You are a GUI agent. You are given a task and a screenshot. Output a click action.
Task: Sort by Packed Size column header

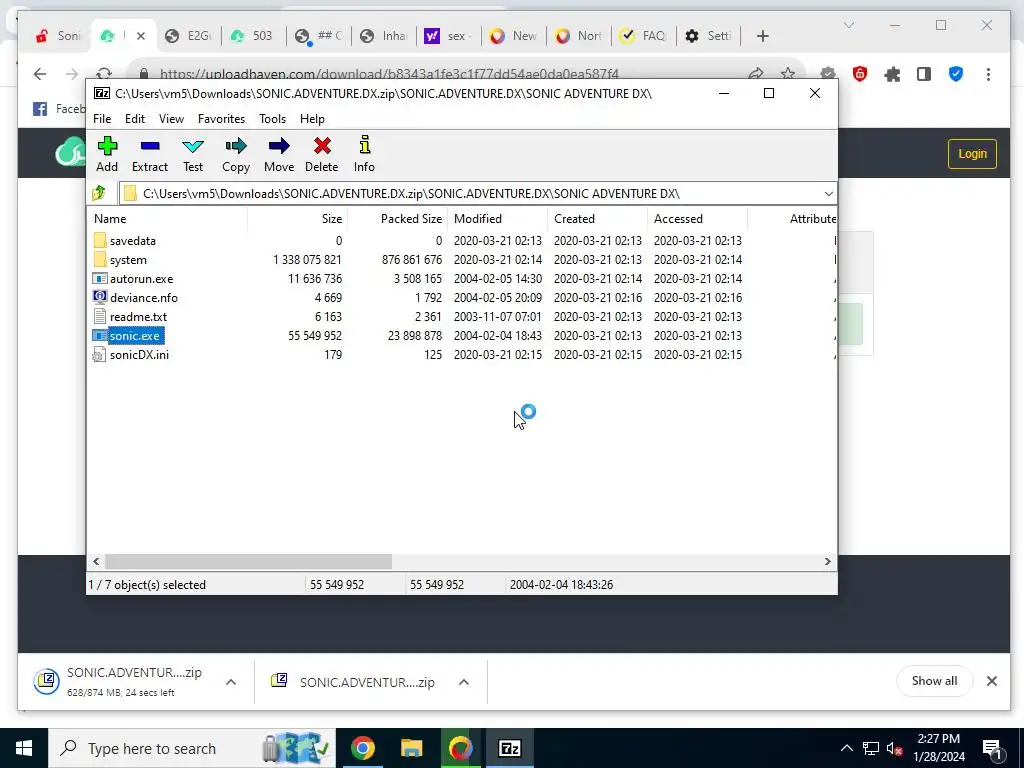(398, 219)
